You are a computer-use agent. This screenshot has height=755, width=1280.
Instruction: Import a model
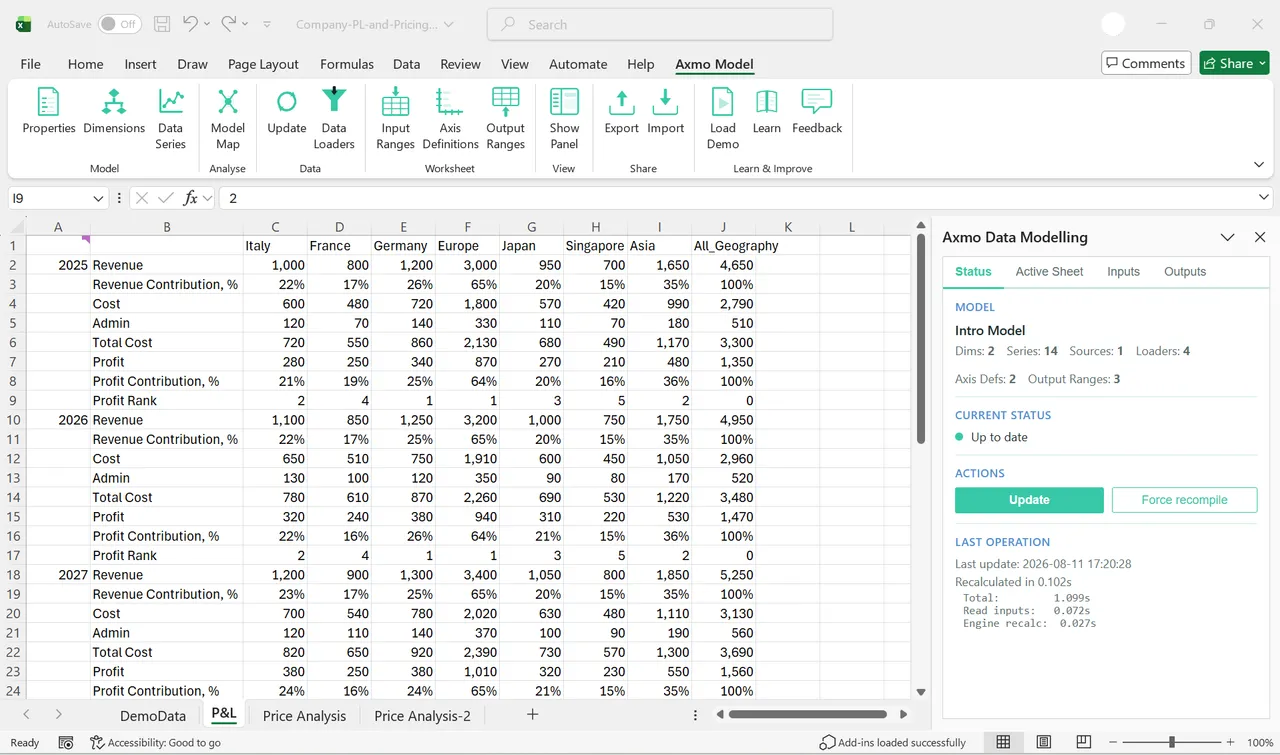tap(665, 111)
